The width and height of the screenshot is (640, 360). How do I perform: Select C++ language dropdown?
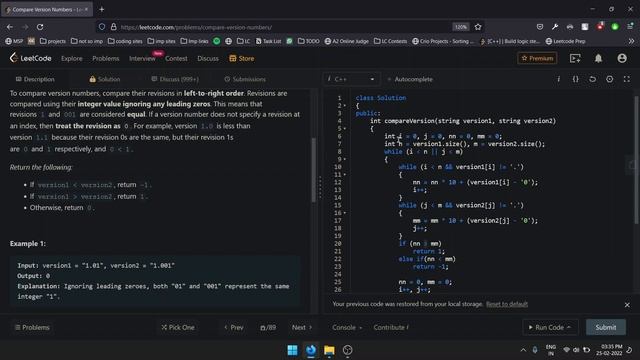point(351,79)
